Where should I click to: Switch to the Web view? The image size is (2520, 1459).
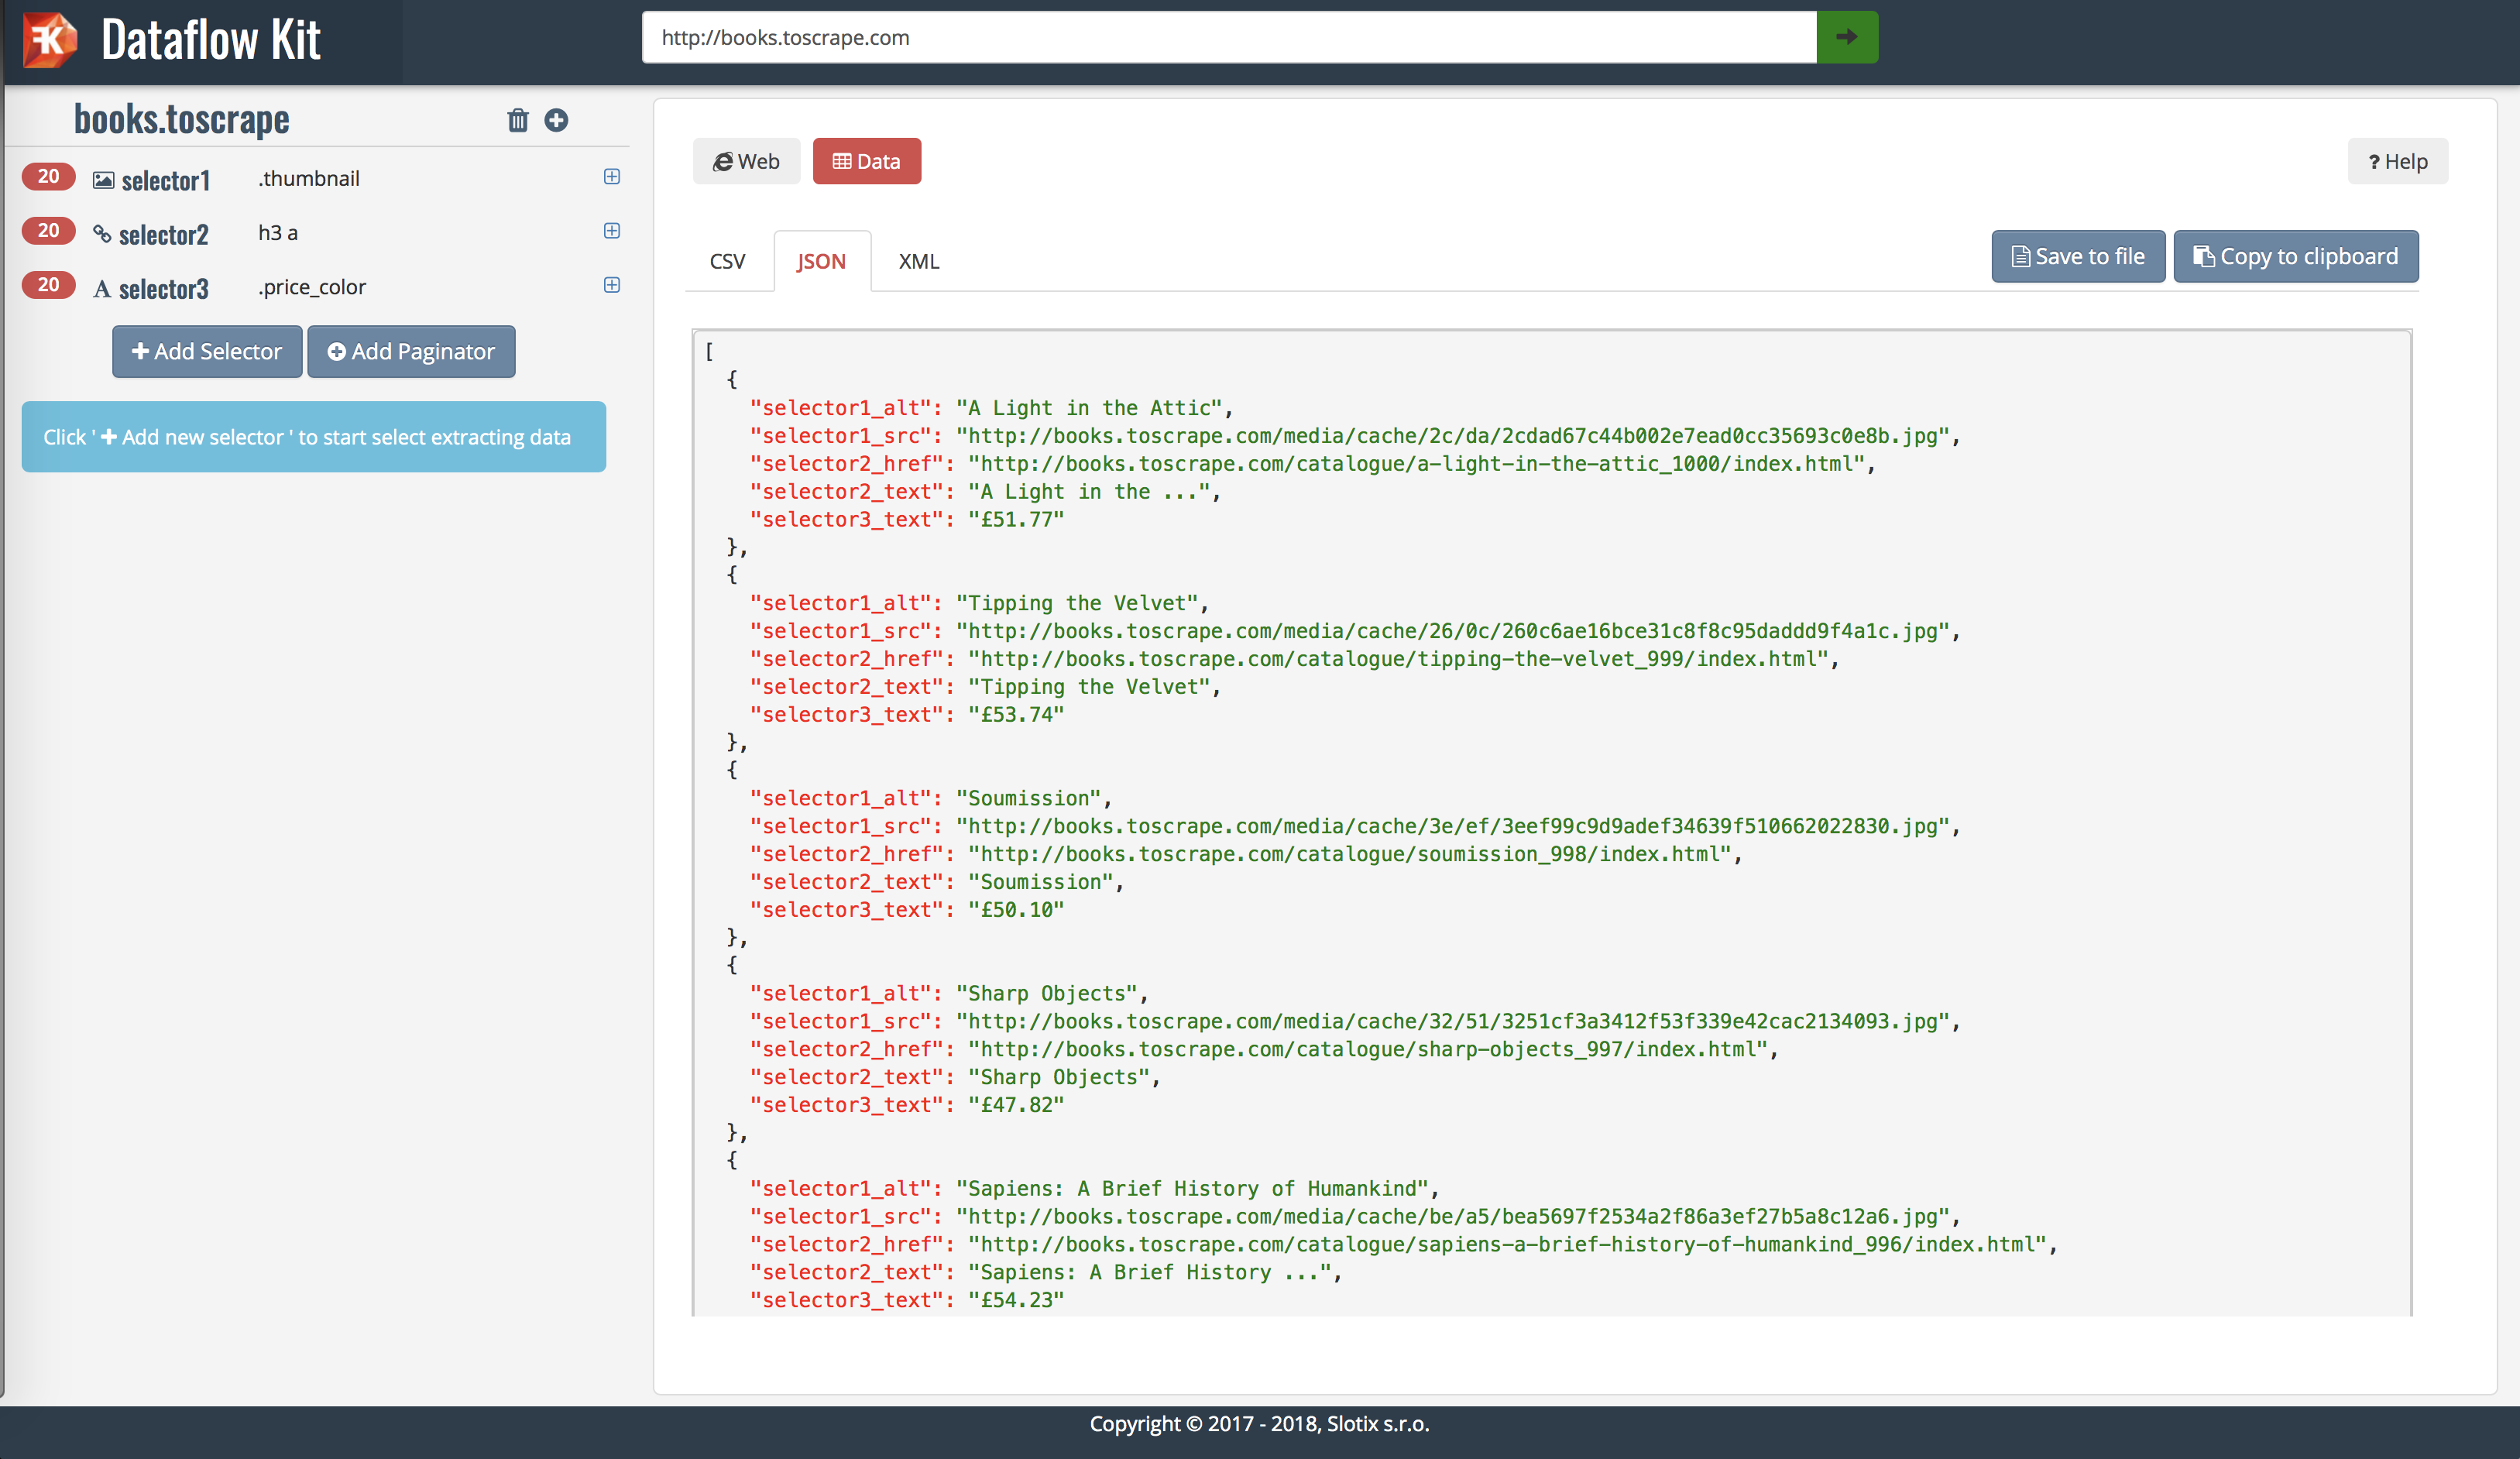click(746, 161)
